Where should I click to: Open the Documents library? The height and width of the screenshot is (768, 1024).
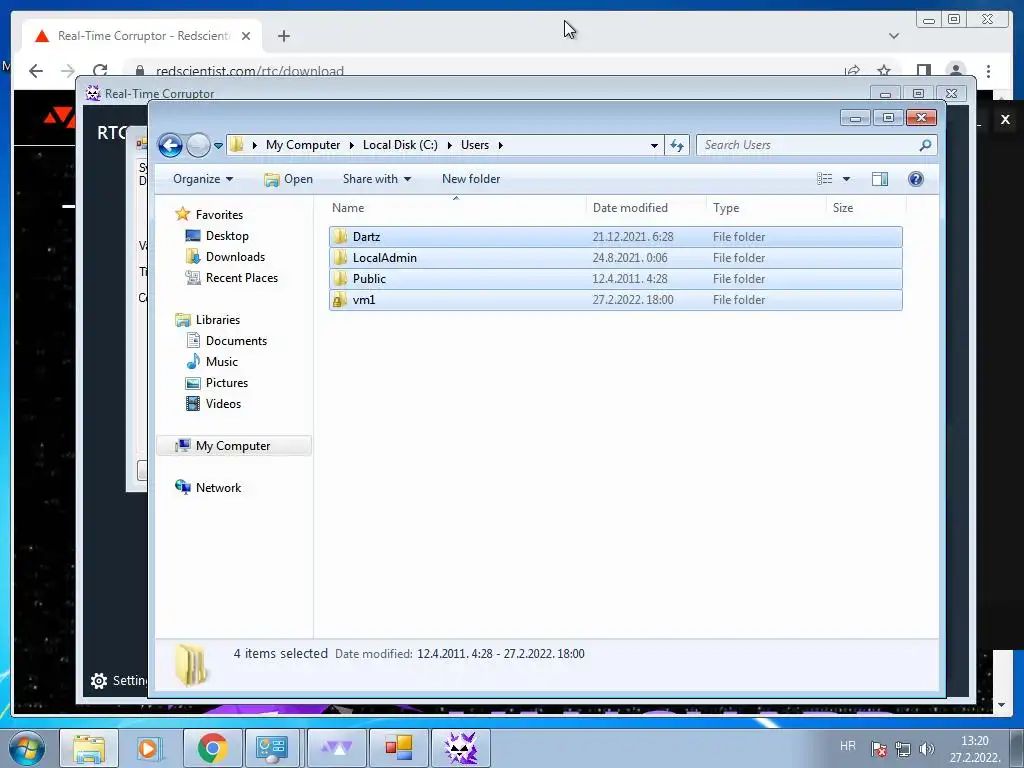tap(227, 340)
